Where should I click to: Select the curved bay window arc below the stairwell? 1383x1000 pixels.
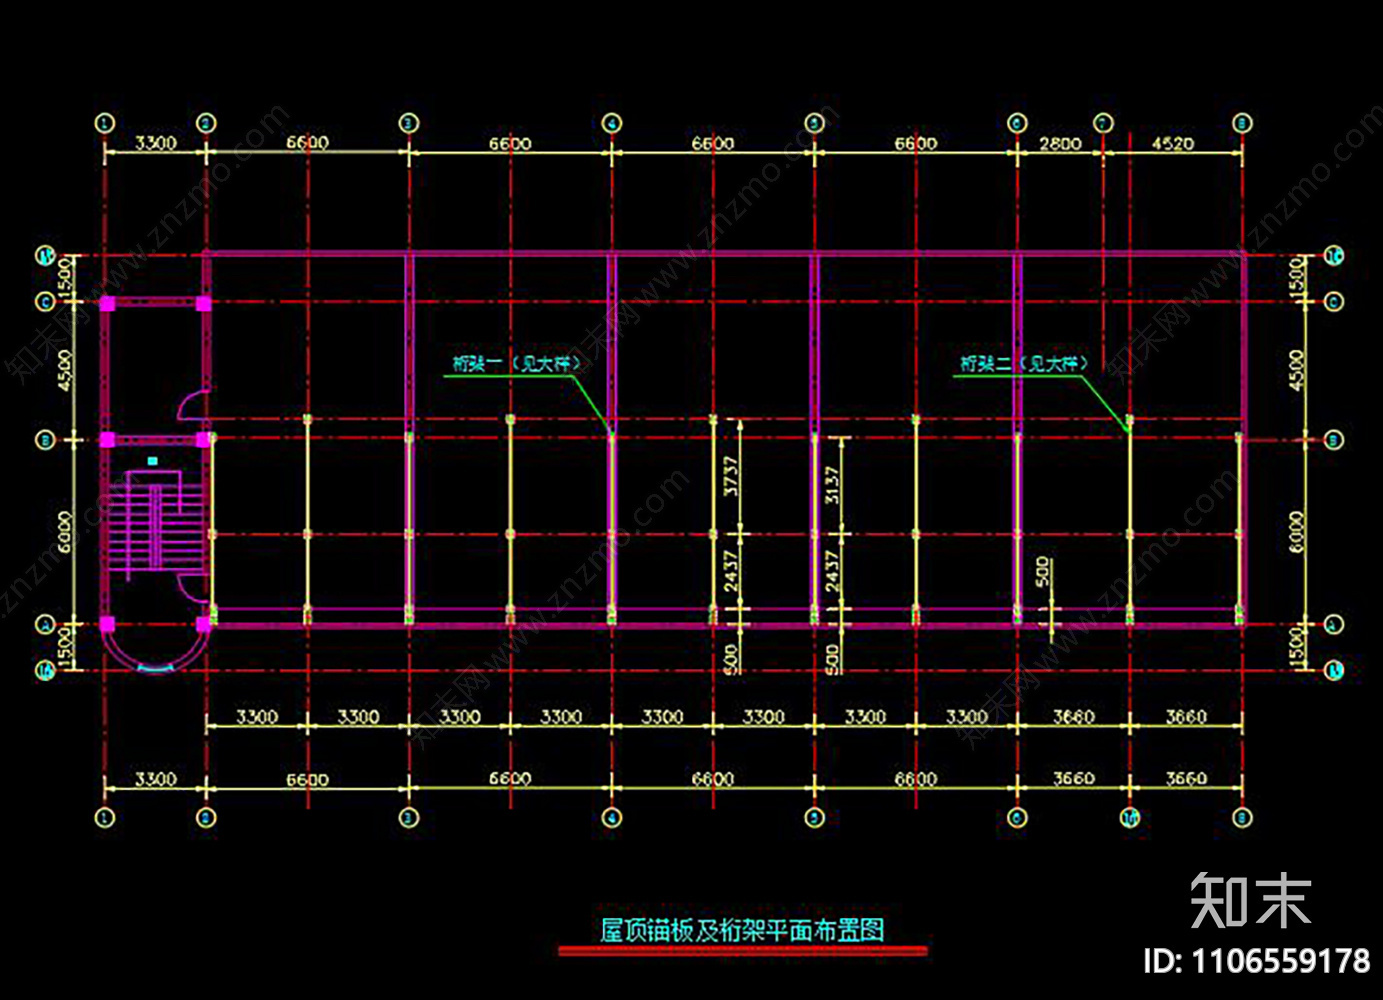point(156,652)
